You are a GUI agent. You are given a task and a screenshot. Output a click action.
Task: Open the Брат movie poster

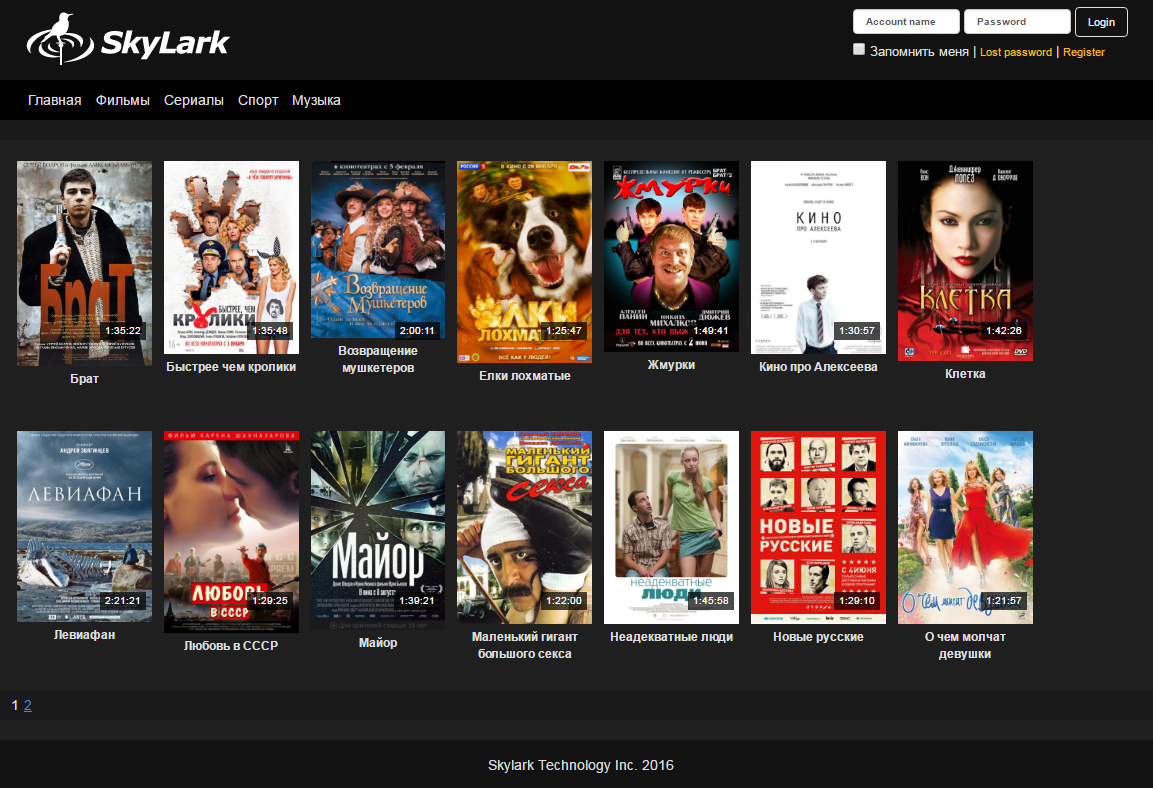click(x=85, y=263)
